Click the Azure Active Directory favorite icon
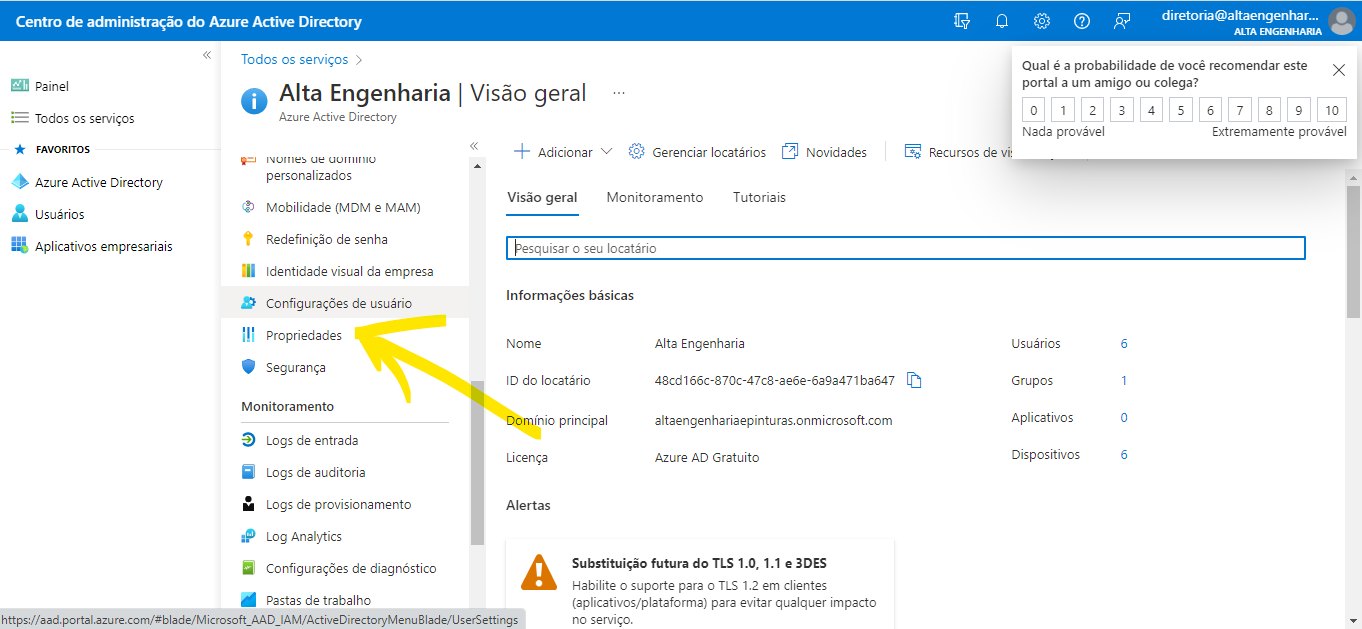The width and height of the screenshot is (1362, 629). [19, 182]
